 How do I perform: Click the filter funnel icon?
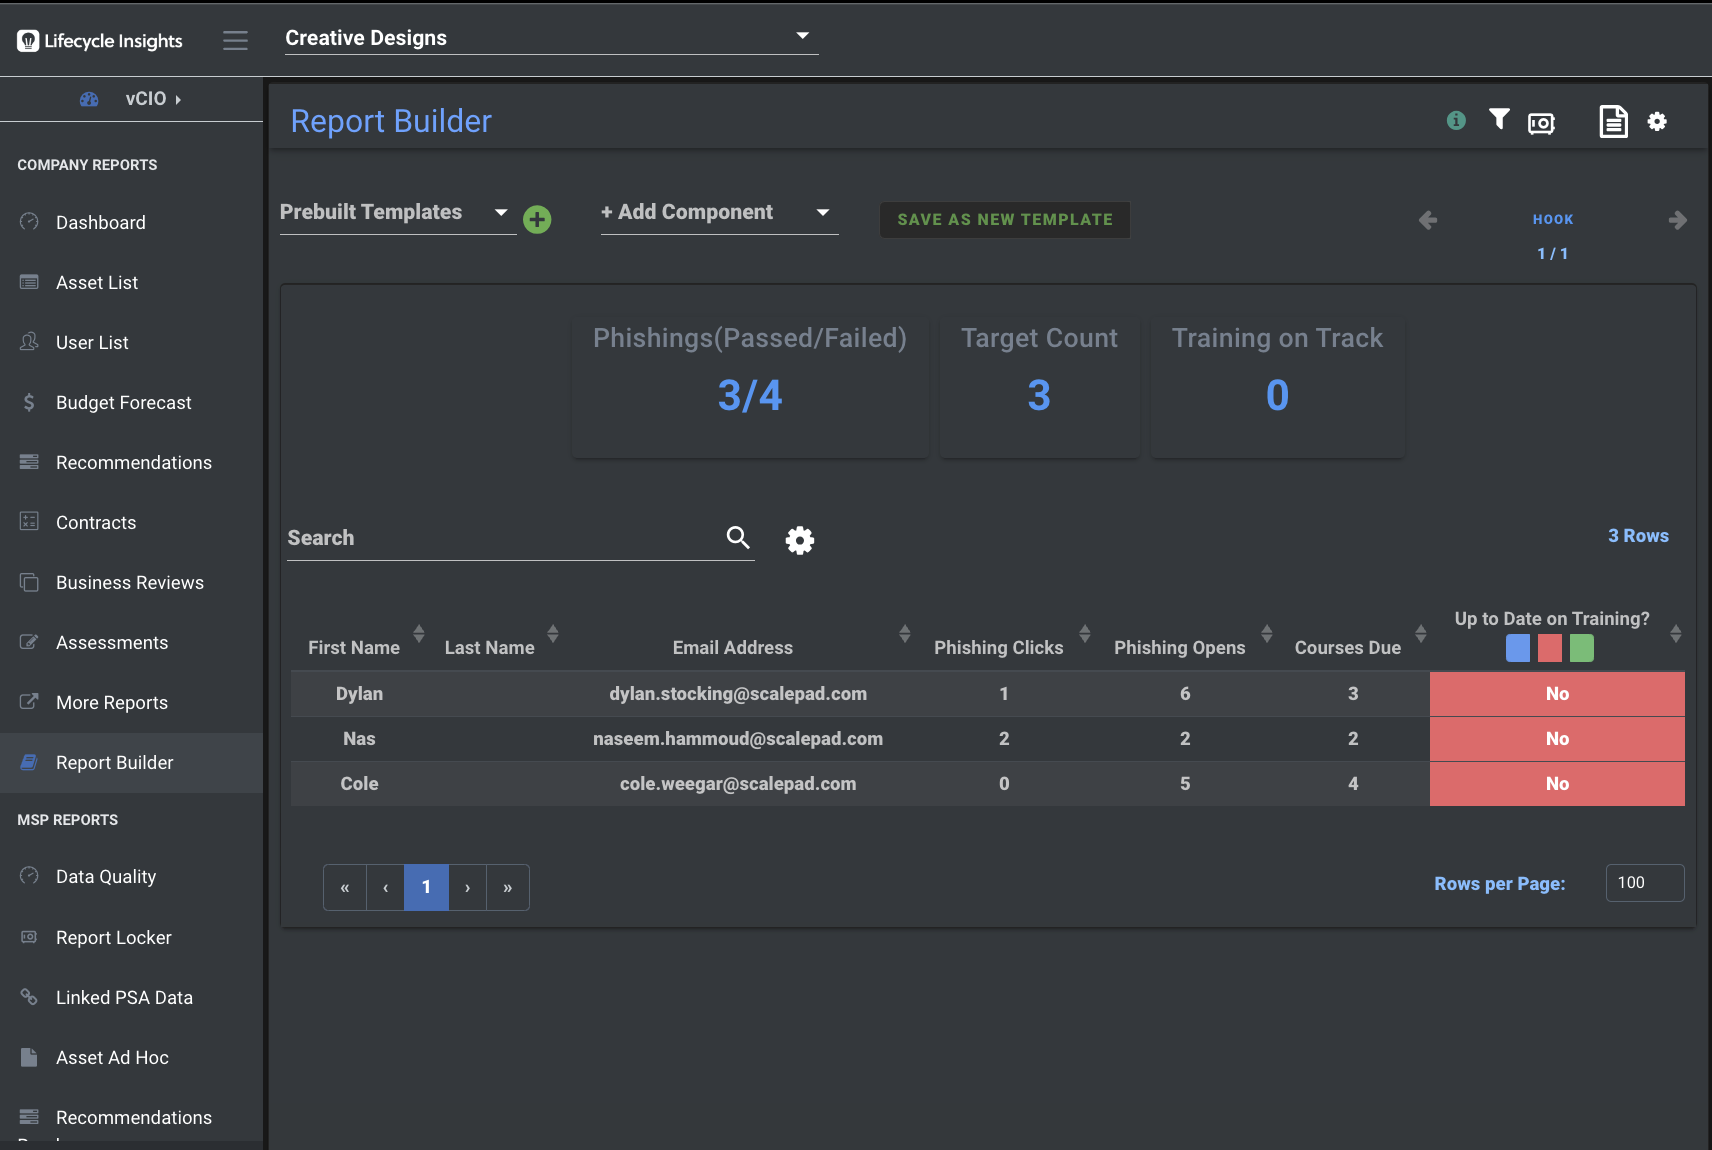(1499, 119)
